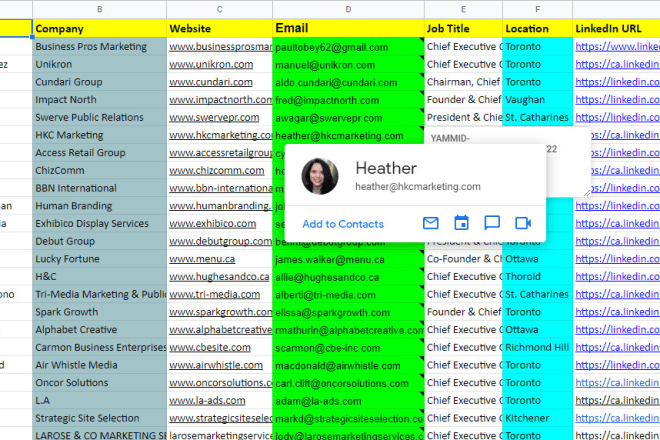The image size is (660, 440).
Task: Select Cundari Group company cell
Action: [99, 82]
